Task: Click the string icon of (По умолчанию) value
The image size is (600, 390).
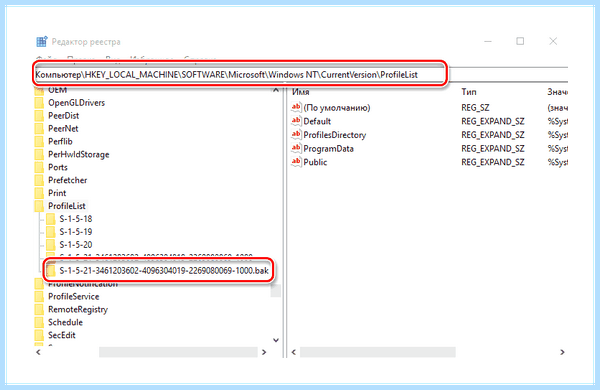Action: pos(296,108)
